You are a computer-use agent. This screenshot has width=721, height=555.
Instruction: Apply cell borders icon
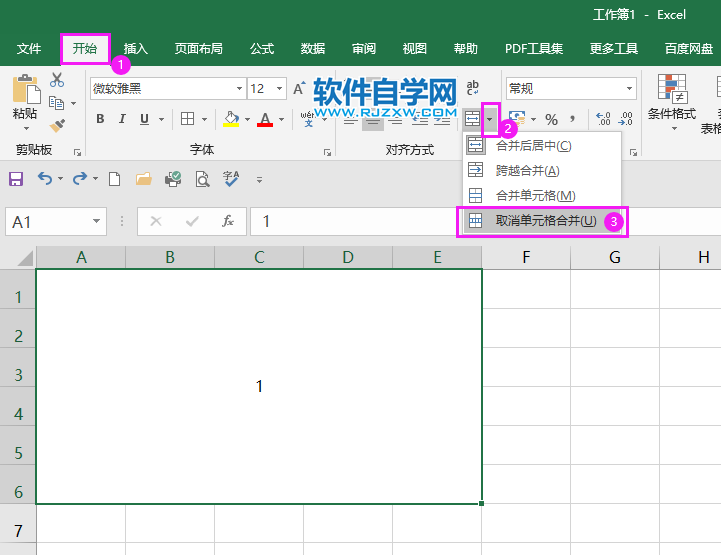click(187, 119)
